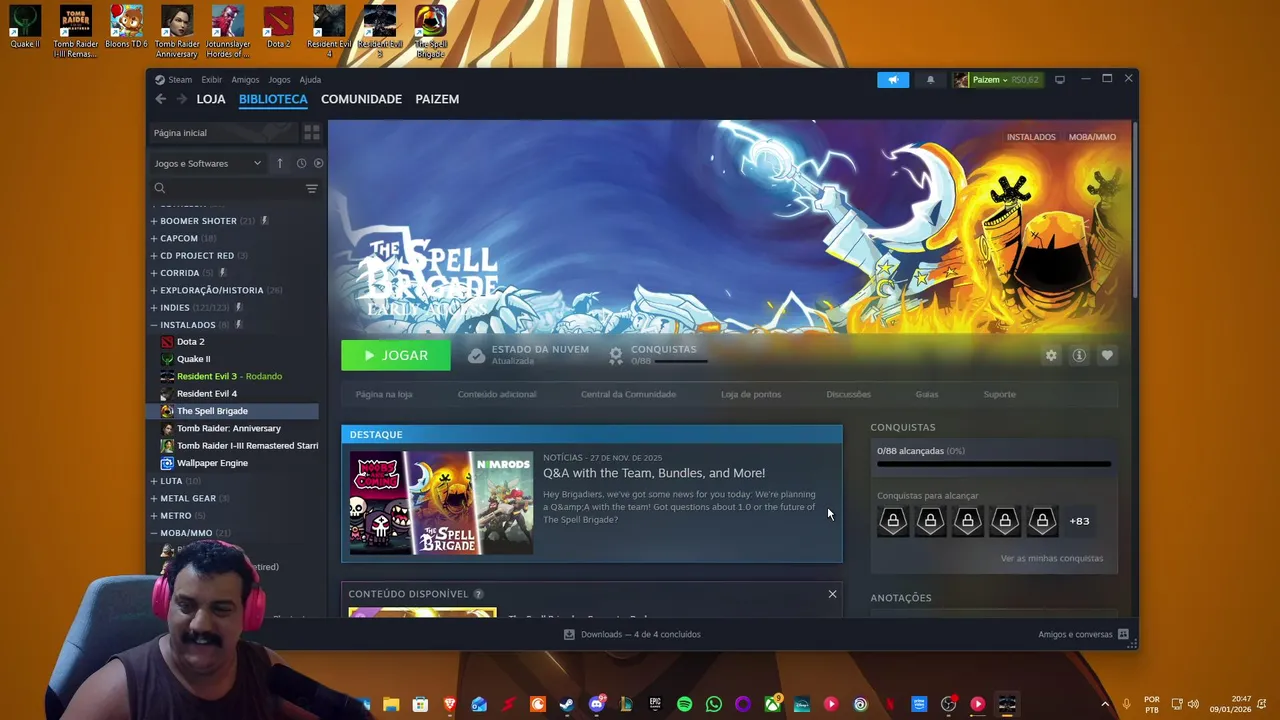The height and width of the screenshot is (720, 1280).
Task: Expand METAL GEAR collection
Action: click(x=153, y=498)
